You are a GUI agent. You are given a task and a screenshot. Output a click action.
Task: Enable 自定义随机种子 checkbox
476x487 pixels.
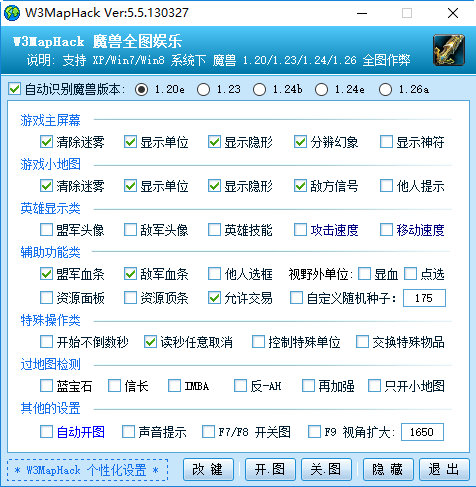(296, 298)
